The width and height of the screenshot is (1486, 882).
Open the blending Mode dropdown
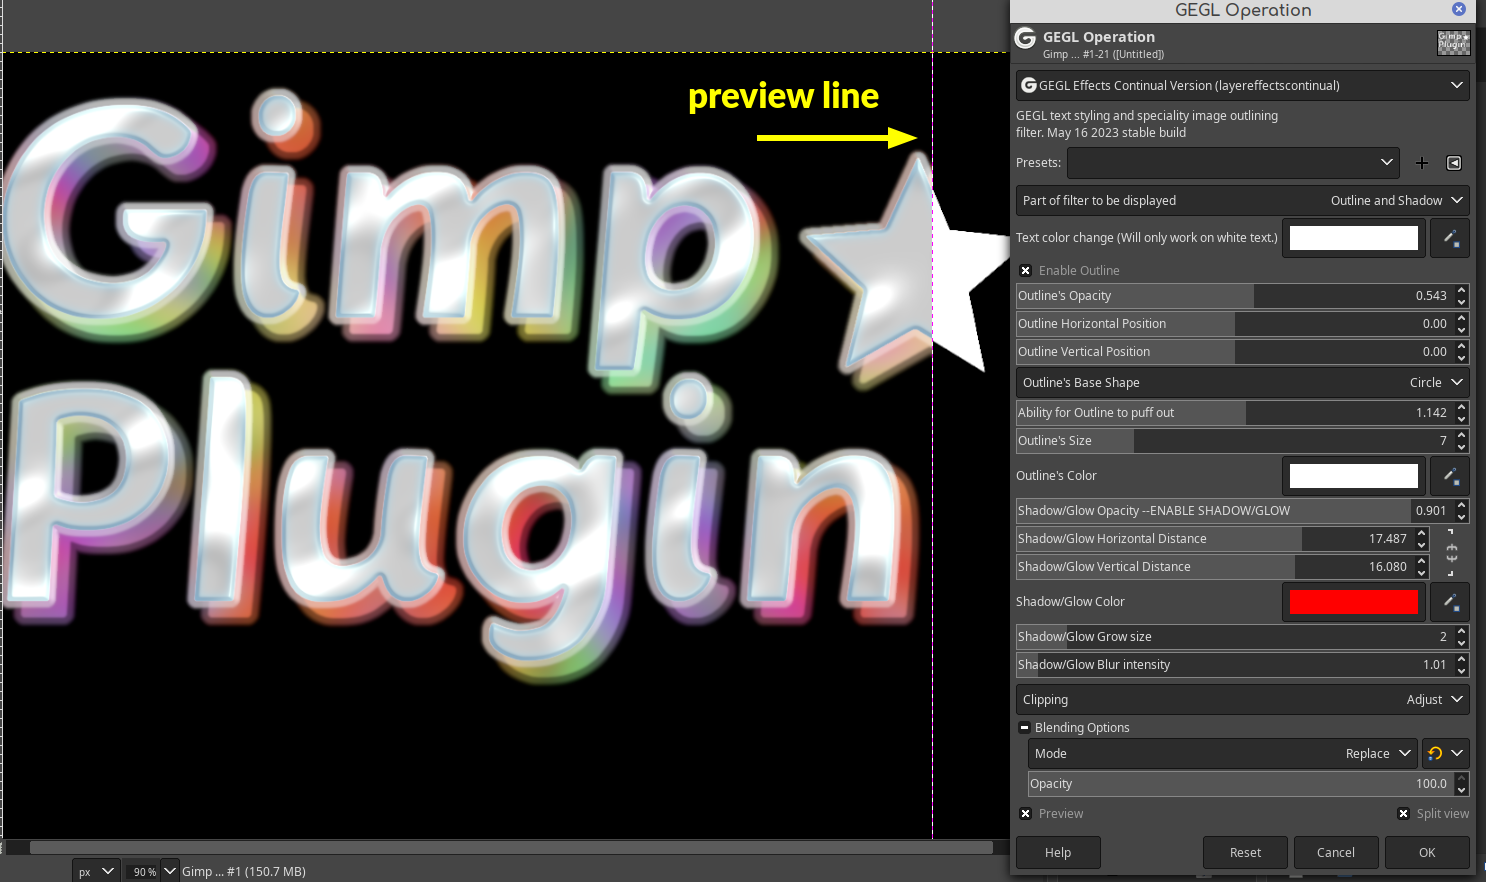(x=1223, y=754)
